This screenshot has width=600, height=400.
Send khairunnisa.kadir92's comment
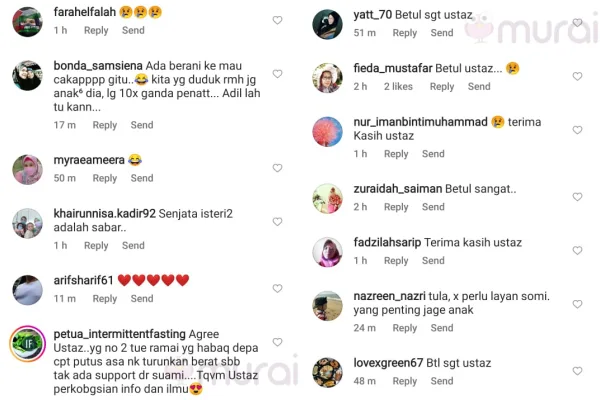click(133, 245)
